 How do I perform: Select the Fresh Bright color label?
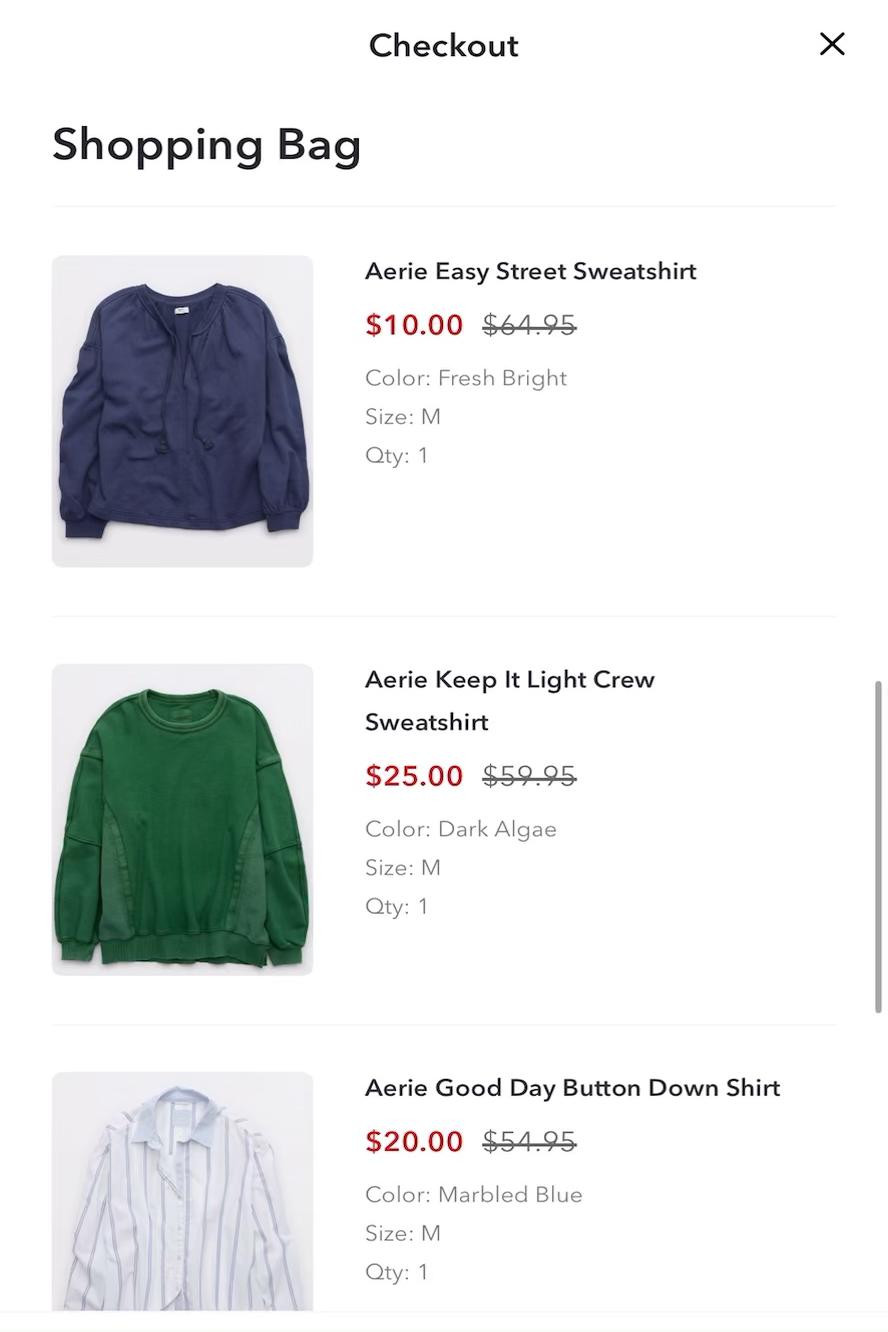[x=466, y=377]
